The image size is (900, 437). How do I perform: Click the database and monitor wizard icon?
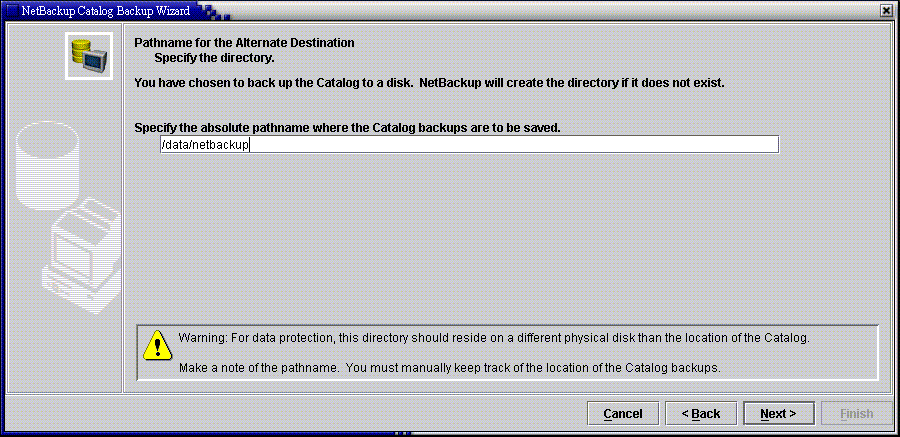click(88, 56)
